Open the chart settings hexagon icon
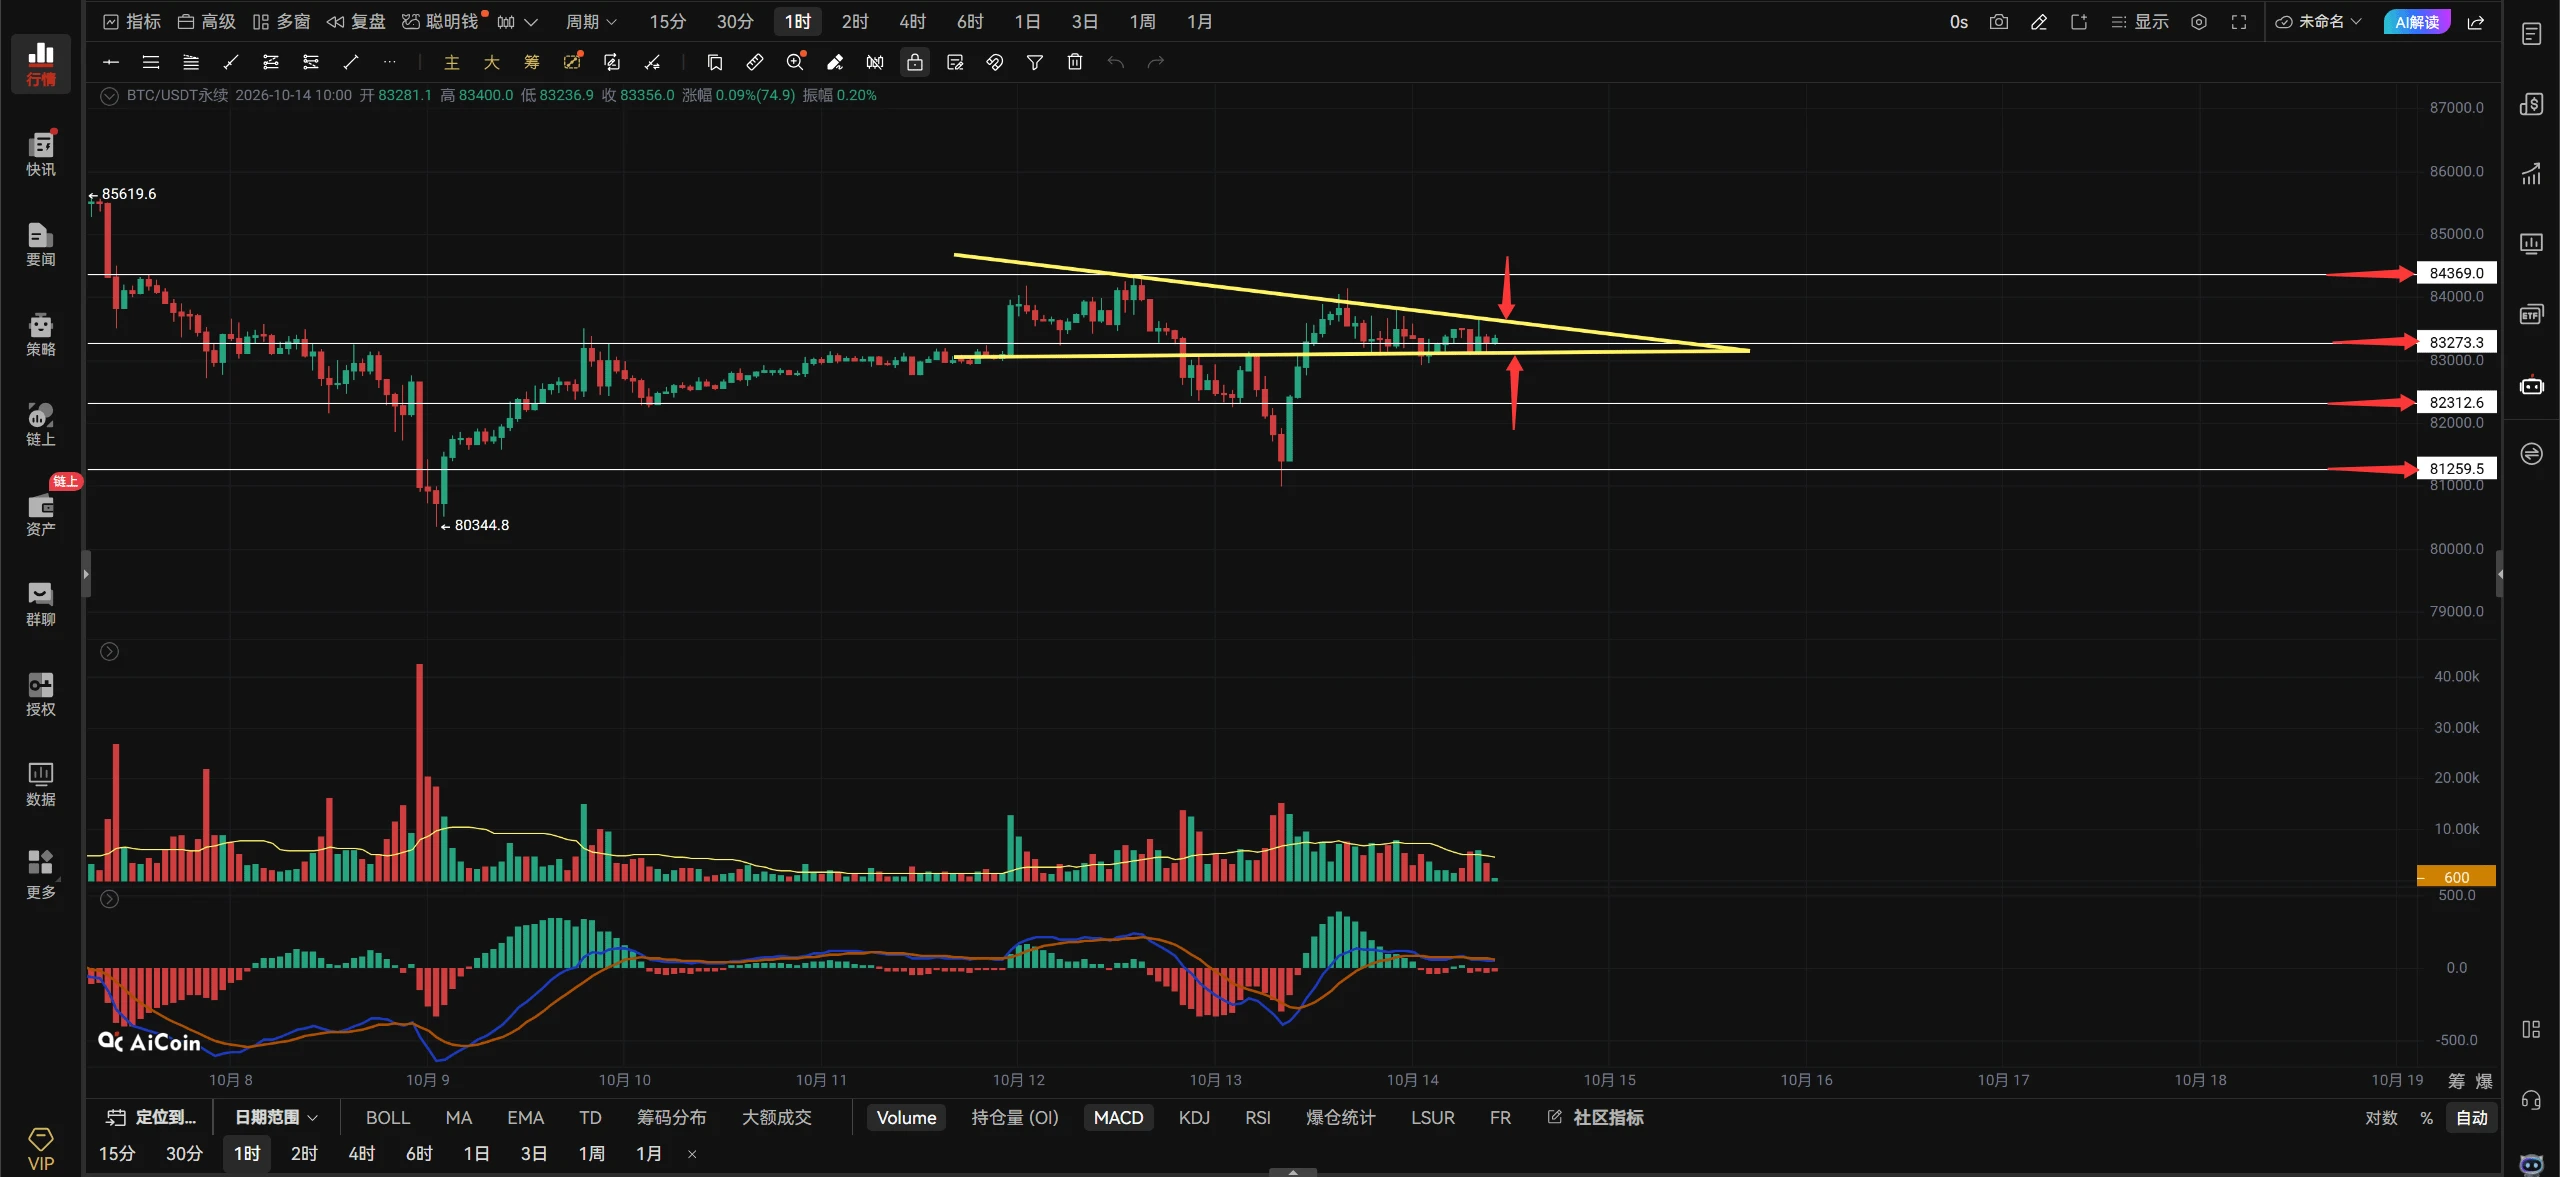The image size is (2560, 1177). point(2199,22)
